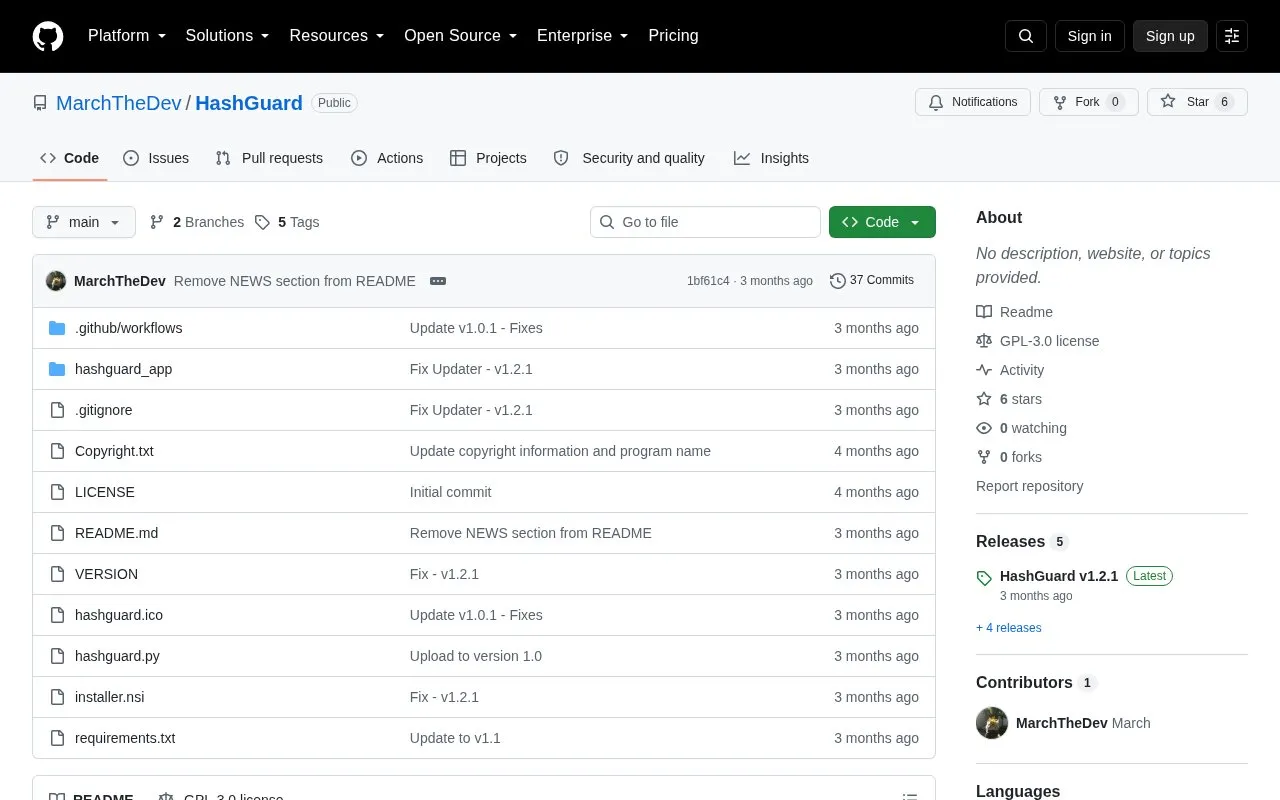Focus the Go to file search field
1280x800 pixels.
pos(705,222)
